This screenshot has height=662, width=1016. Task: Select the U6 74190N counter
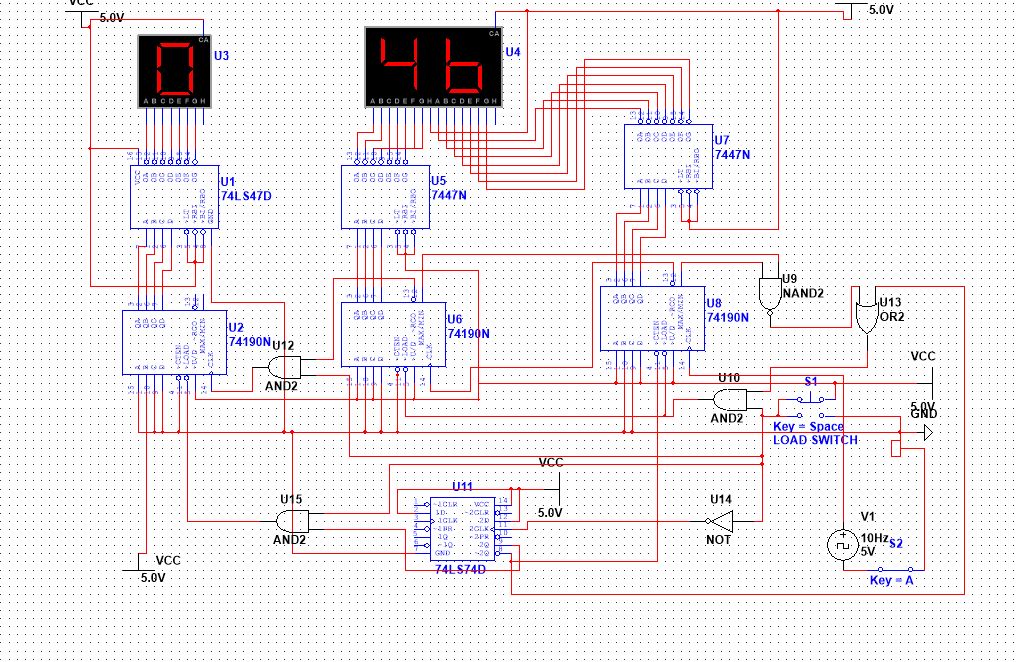[393, 335]
